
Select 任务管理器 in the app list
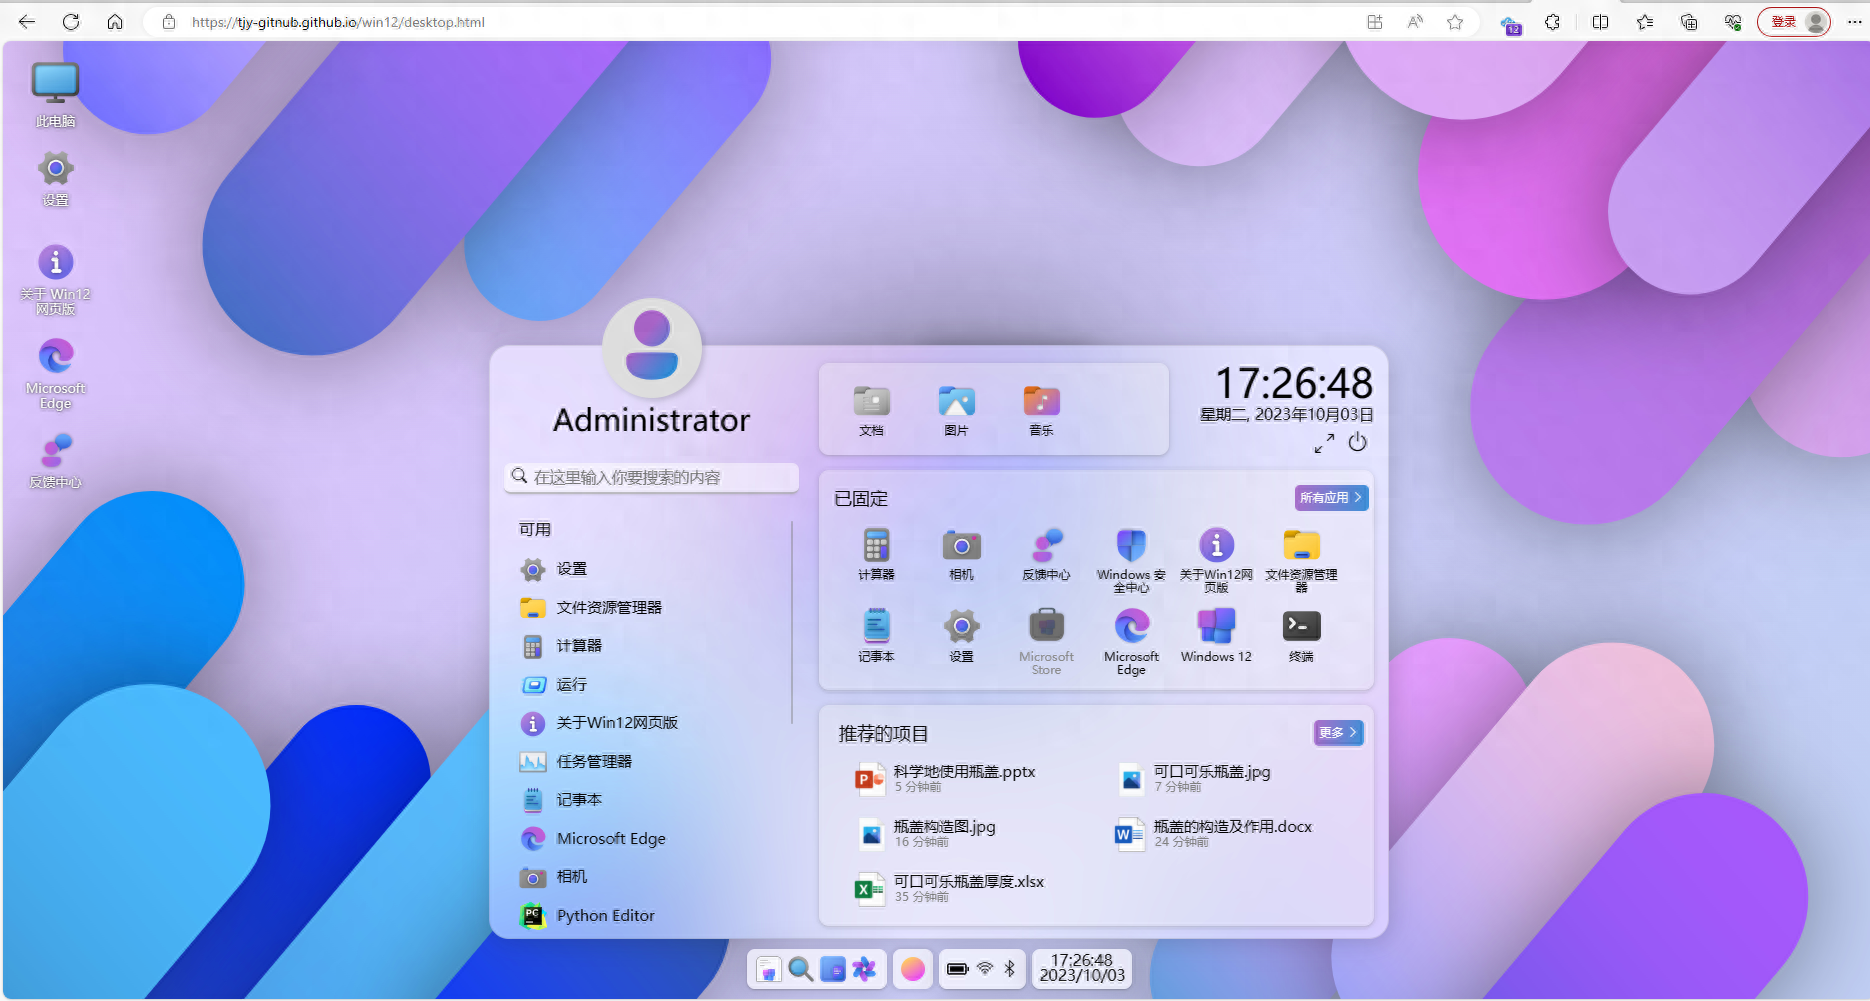(x=650, y=762)
